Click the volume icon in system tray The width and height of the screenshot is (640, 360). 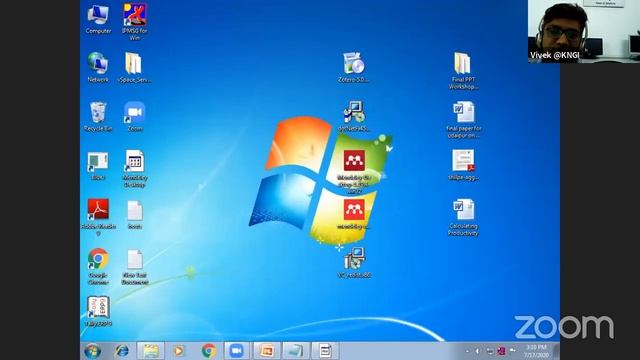tap(477, 351)
